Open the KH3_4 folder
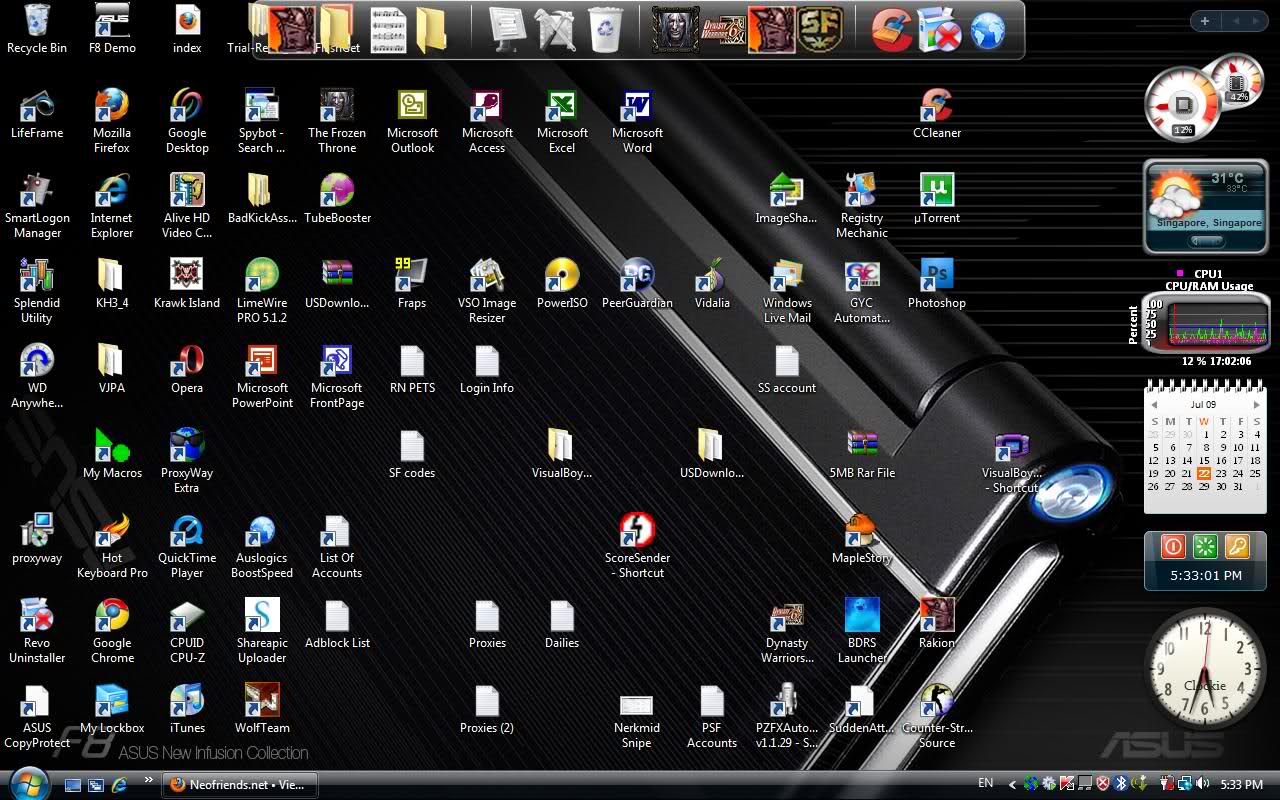This screenshot has width=1280, height=800. point(112,283)
